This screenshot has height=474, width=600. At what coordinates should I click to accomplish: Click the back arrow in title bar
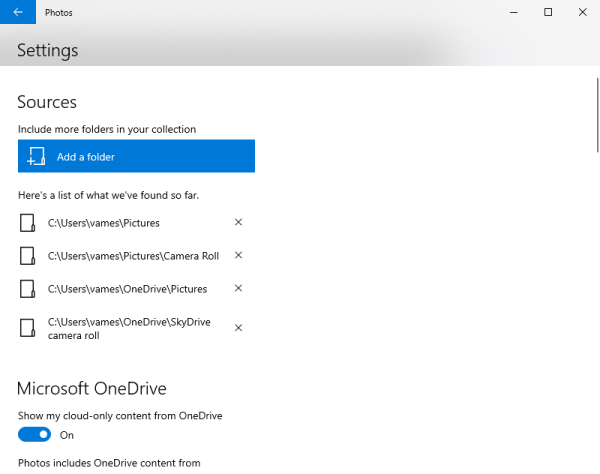18,12
